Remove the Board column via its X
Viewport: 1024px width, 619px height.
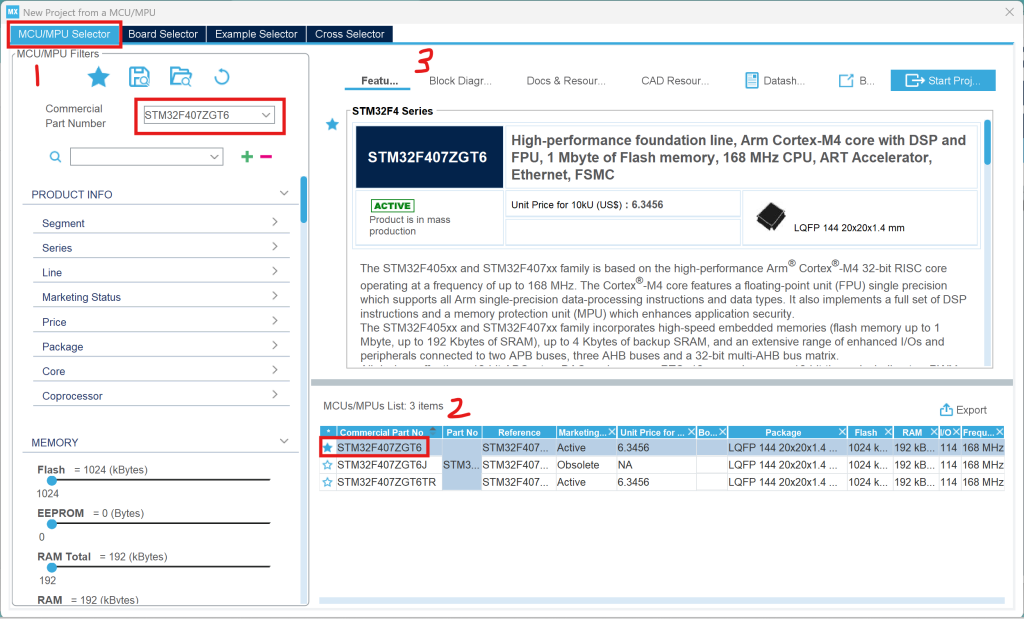[722, 432]
